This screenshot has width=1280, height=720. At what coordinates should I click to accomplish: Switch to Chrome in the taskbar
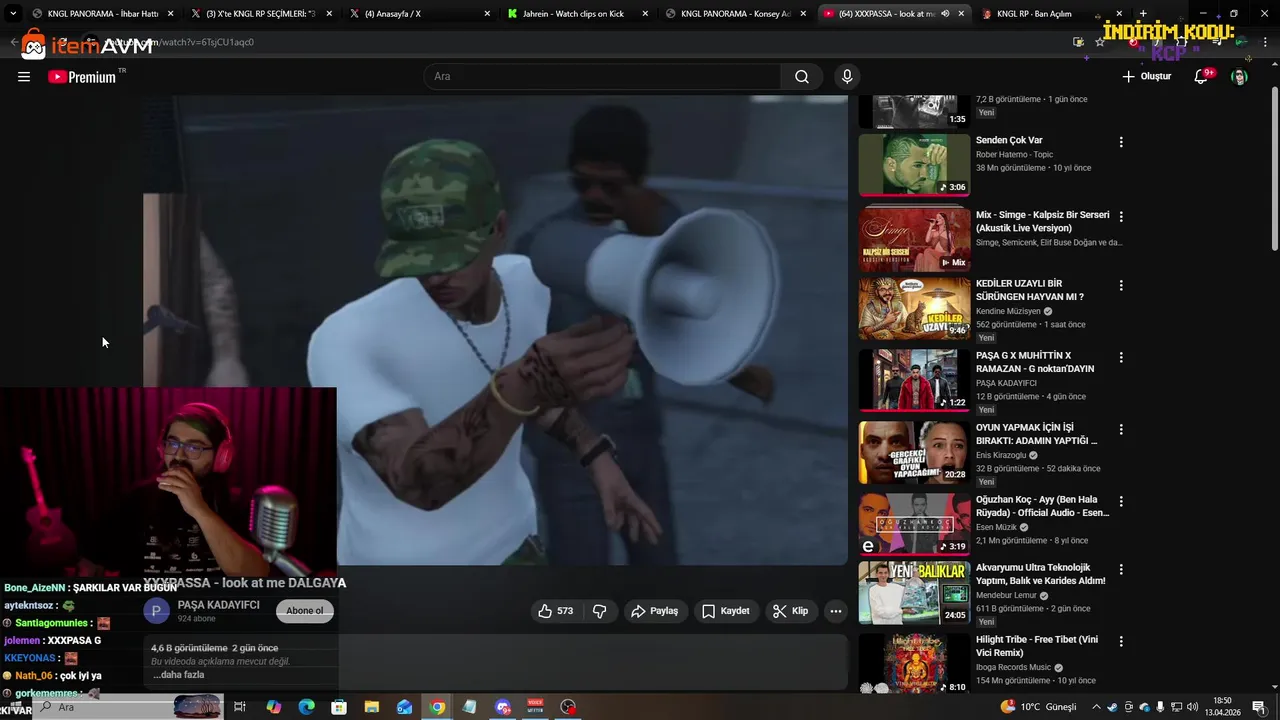click(x=438, y=707)
